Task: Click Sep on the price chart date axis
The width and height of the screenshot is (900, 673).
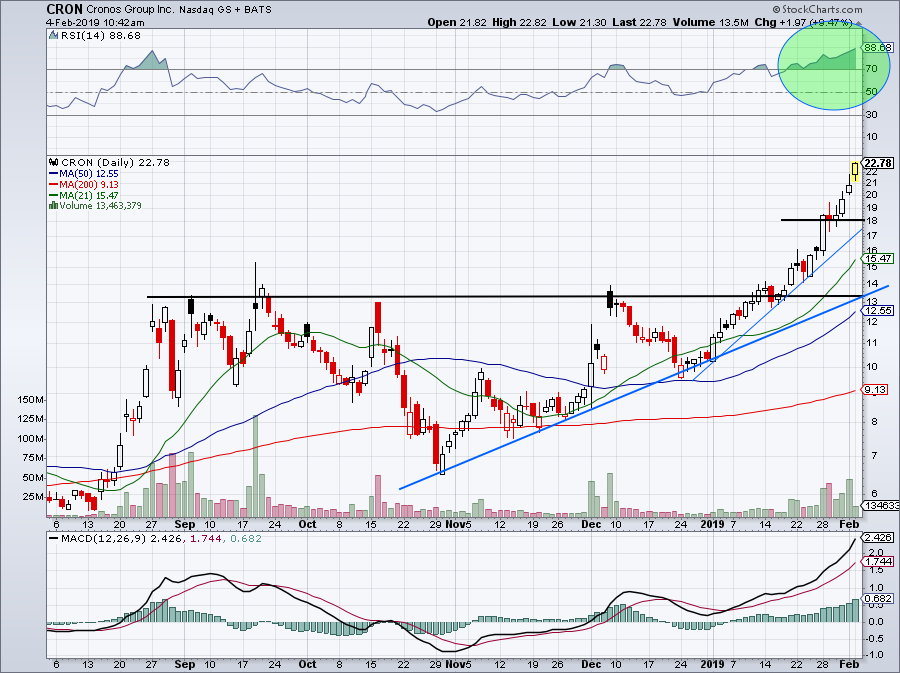Action: pyautogui.click(x=184, y=524)
